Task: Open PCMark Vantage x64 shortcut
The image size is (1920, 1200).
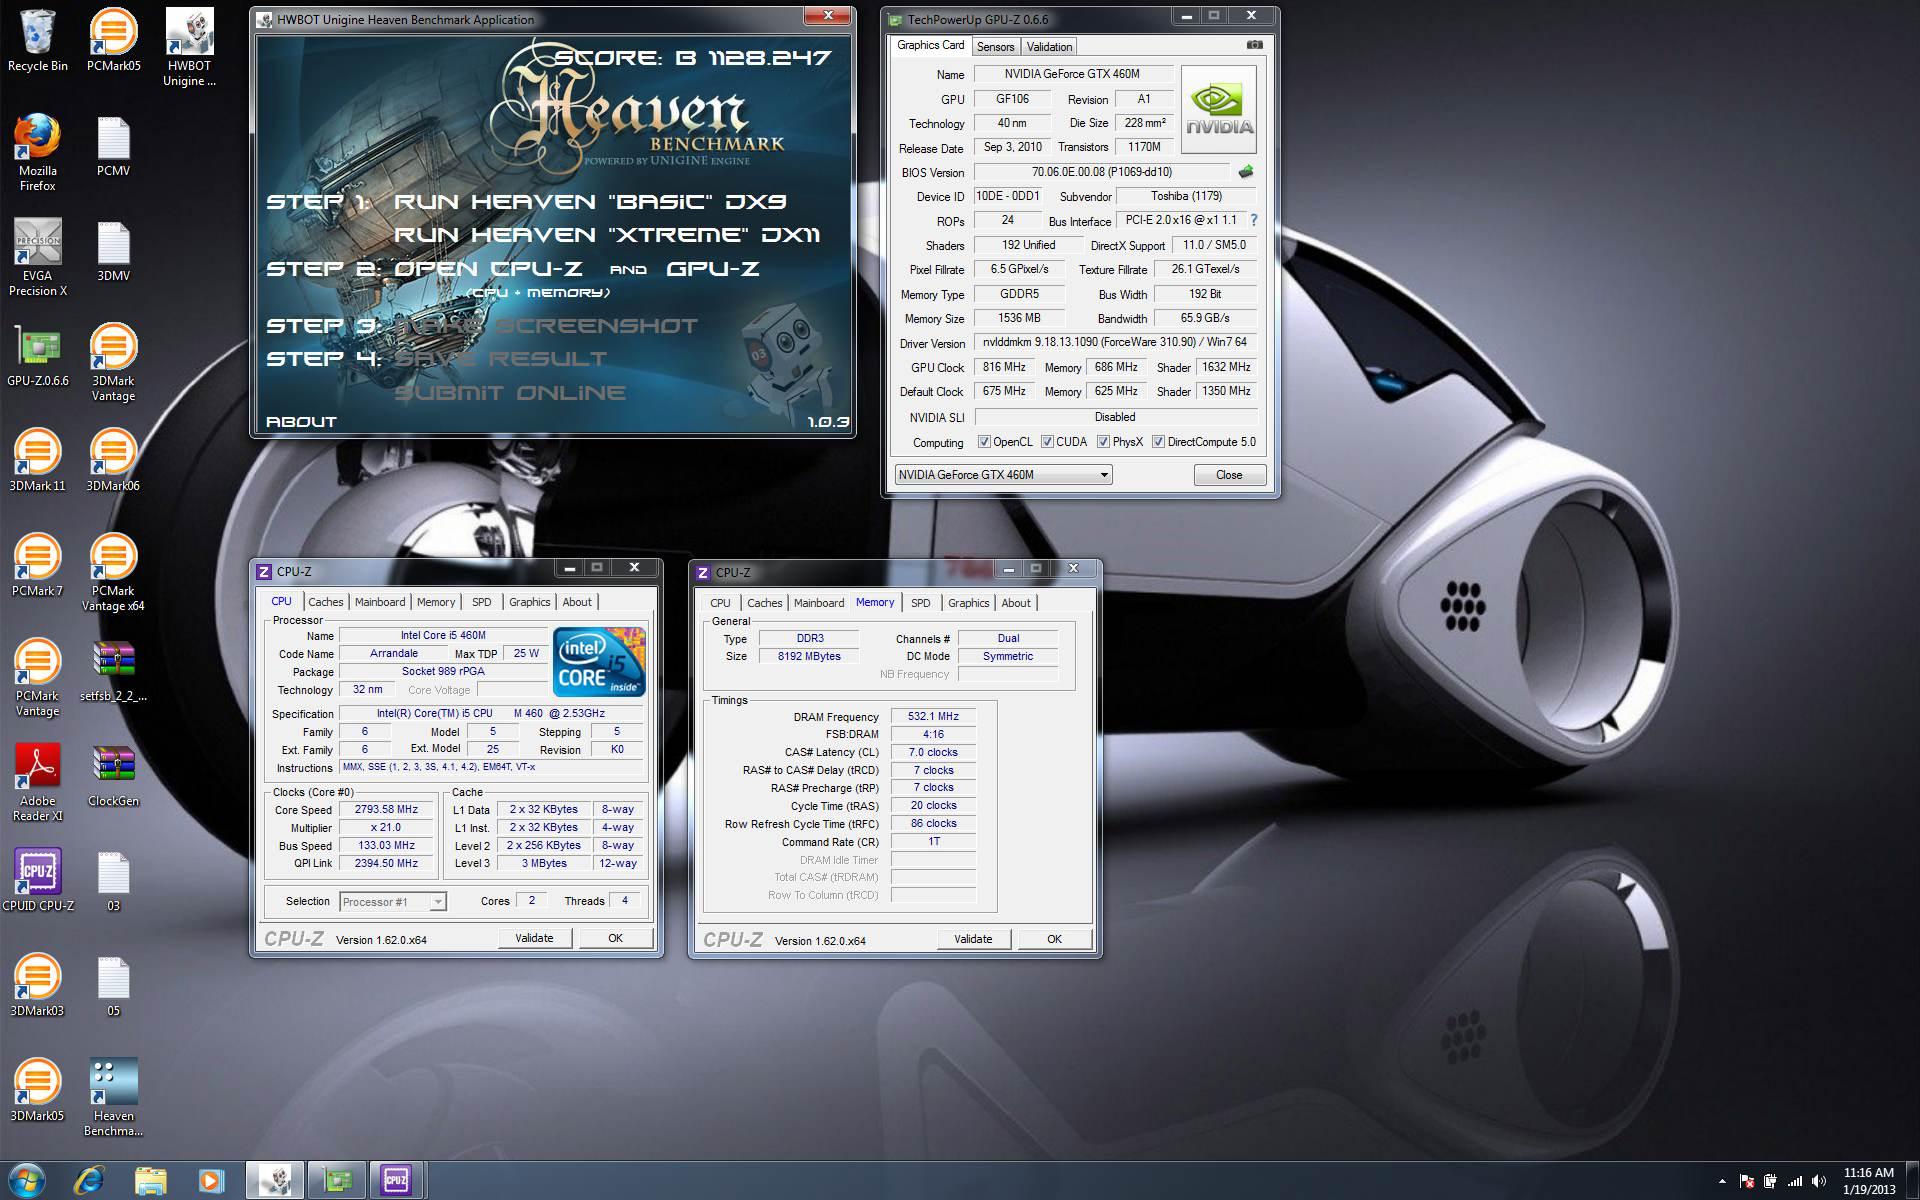Action: pos(113,572)
